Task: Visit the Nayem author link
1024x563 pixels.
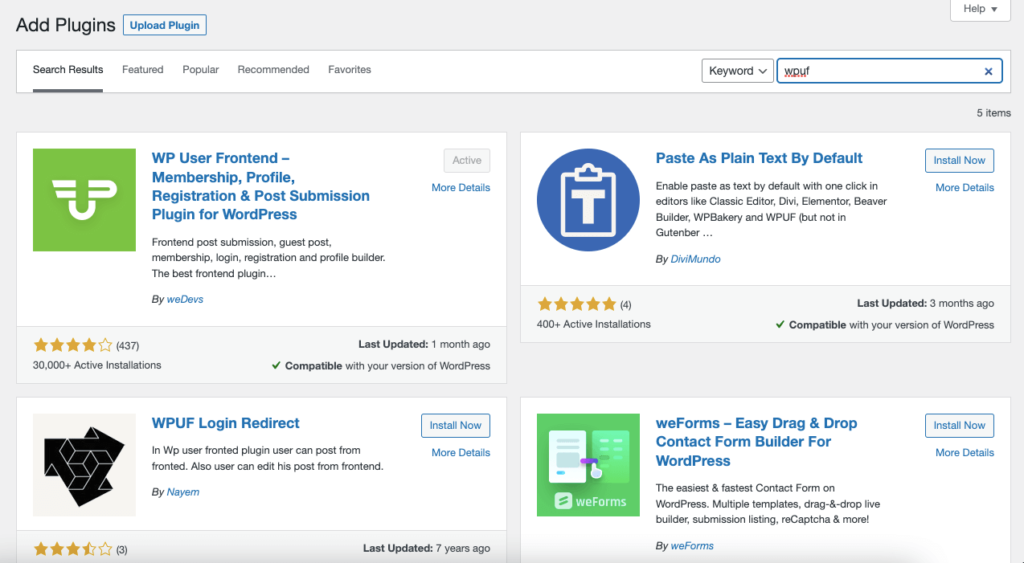Action: [x=183, y=492]
